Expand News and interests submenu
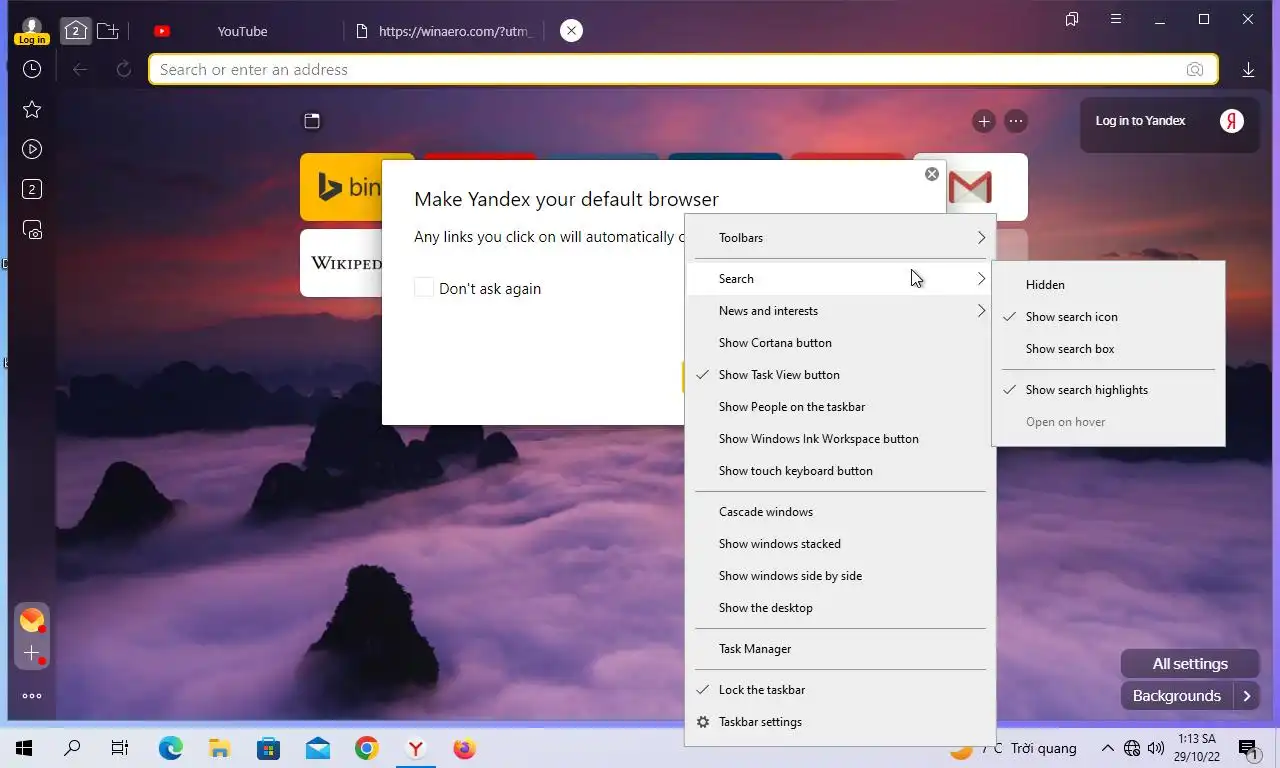This screenshot has width=1280, height=768. pos(840,311)
